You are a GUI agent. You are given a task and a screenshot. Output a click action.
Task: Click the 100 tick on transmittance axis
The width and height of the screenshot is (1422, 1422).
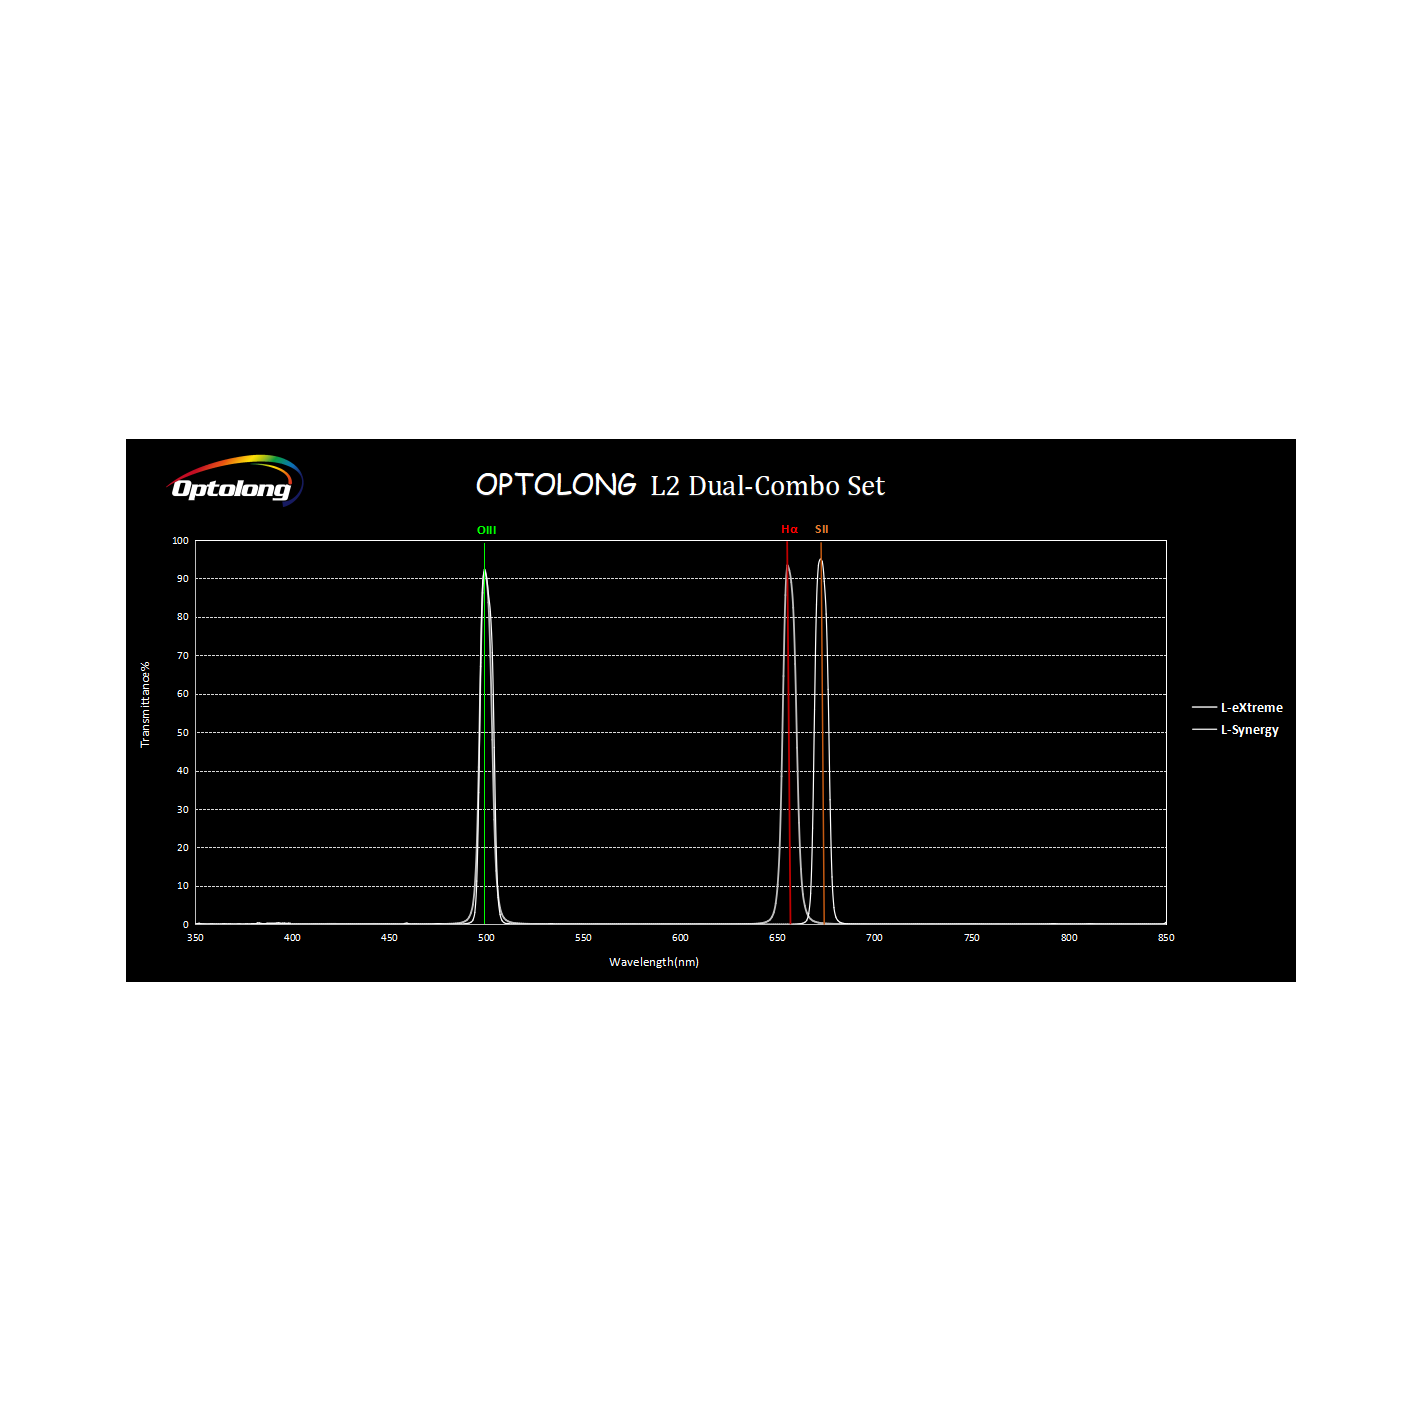point(180,541)
